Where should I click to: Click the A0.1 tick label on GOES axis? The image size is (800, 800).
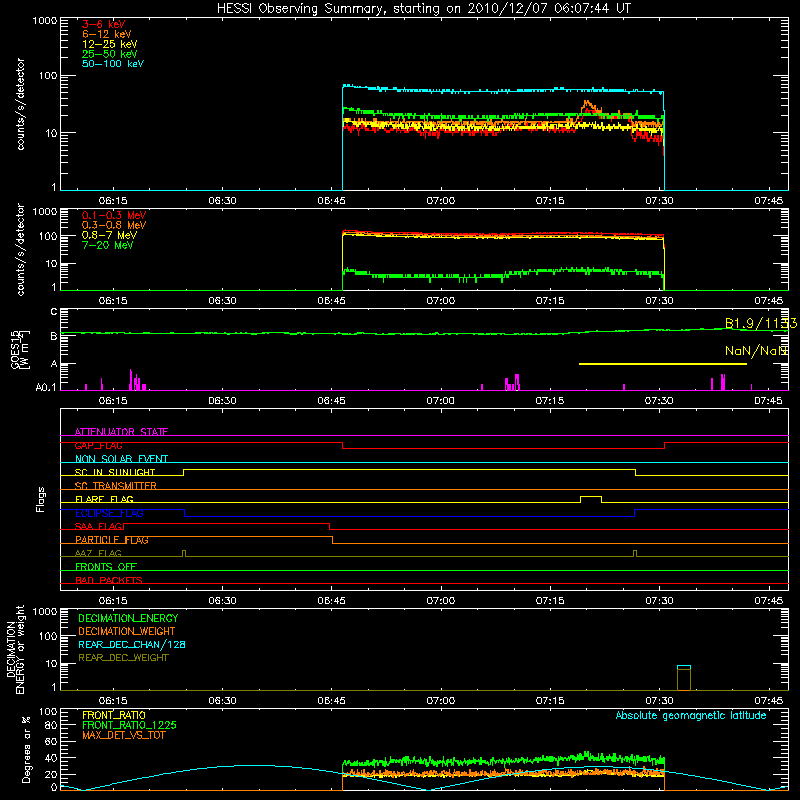(x=45, y=388)
